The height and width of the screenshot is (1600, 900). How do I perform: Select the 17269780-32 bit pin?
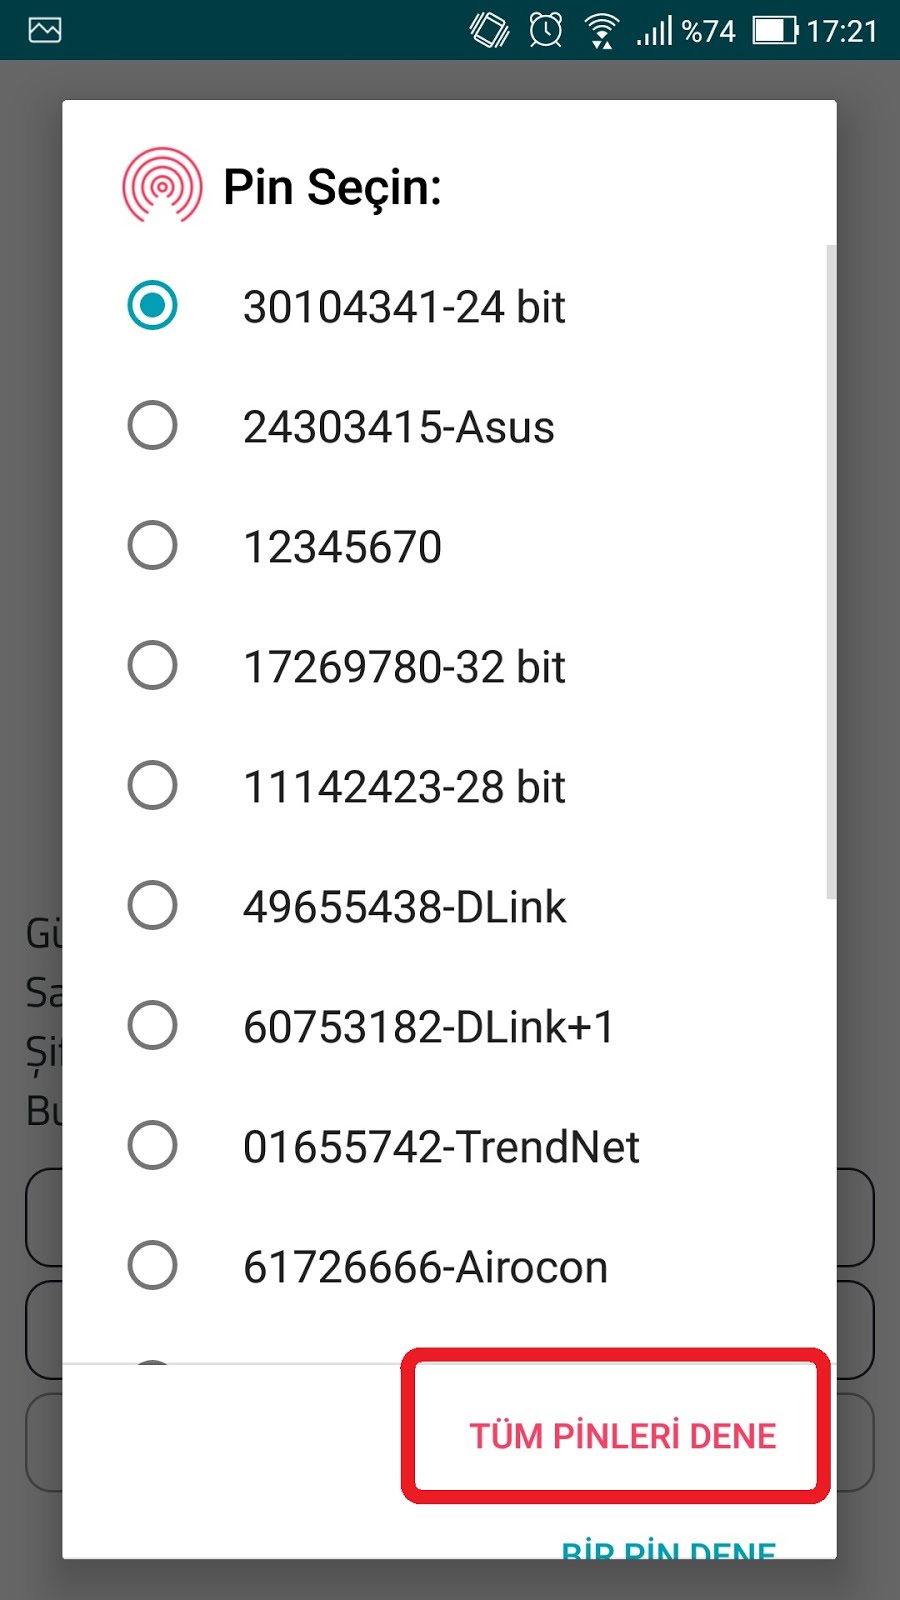(153, 666)
